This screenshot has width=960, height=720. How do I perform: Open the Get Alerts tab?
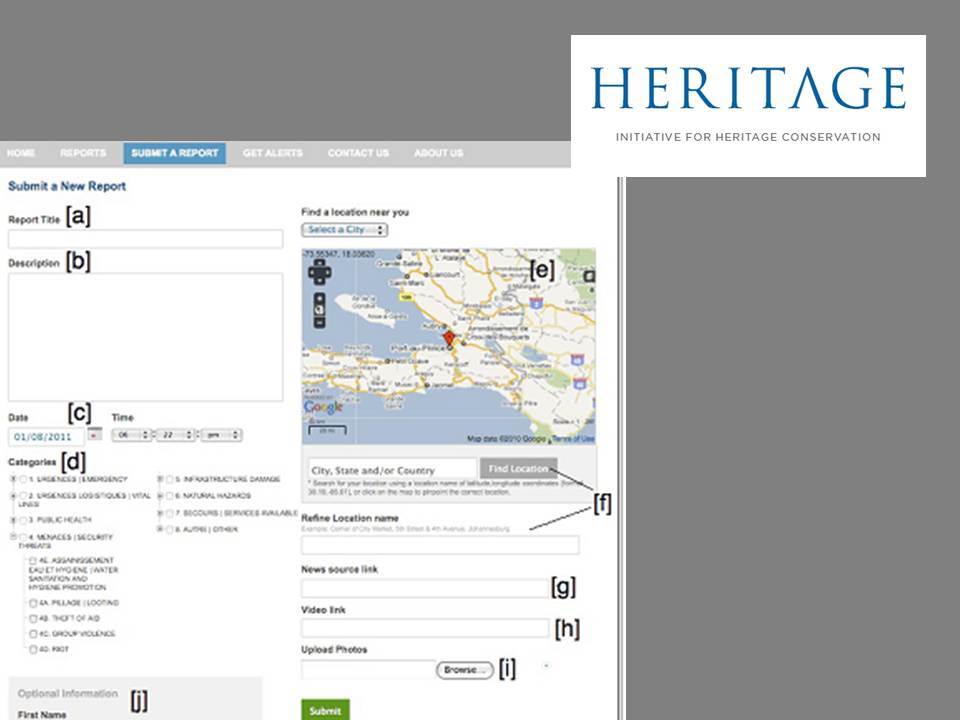[x=272, y=153]
